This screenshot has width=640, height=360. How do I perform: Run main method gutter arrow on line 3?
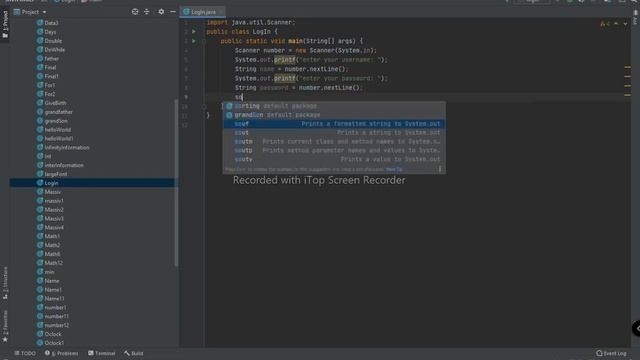pyautogui.click(x=194, y=41)
